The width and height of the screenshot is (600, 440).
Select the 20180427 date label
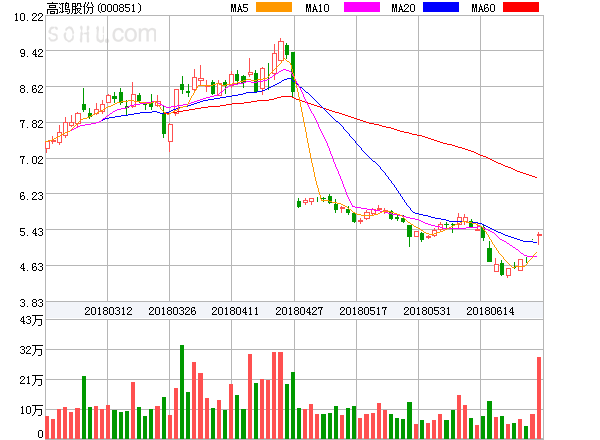299,311
